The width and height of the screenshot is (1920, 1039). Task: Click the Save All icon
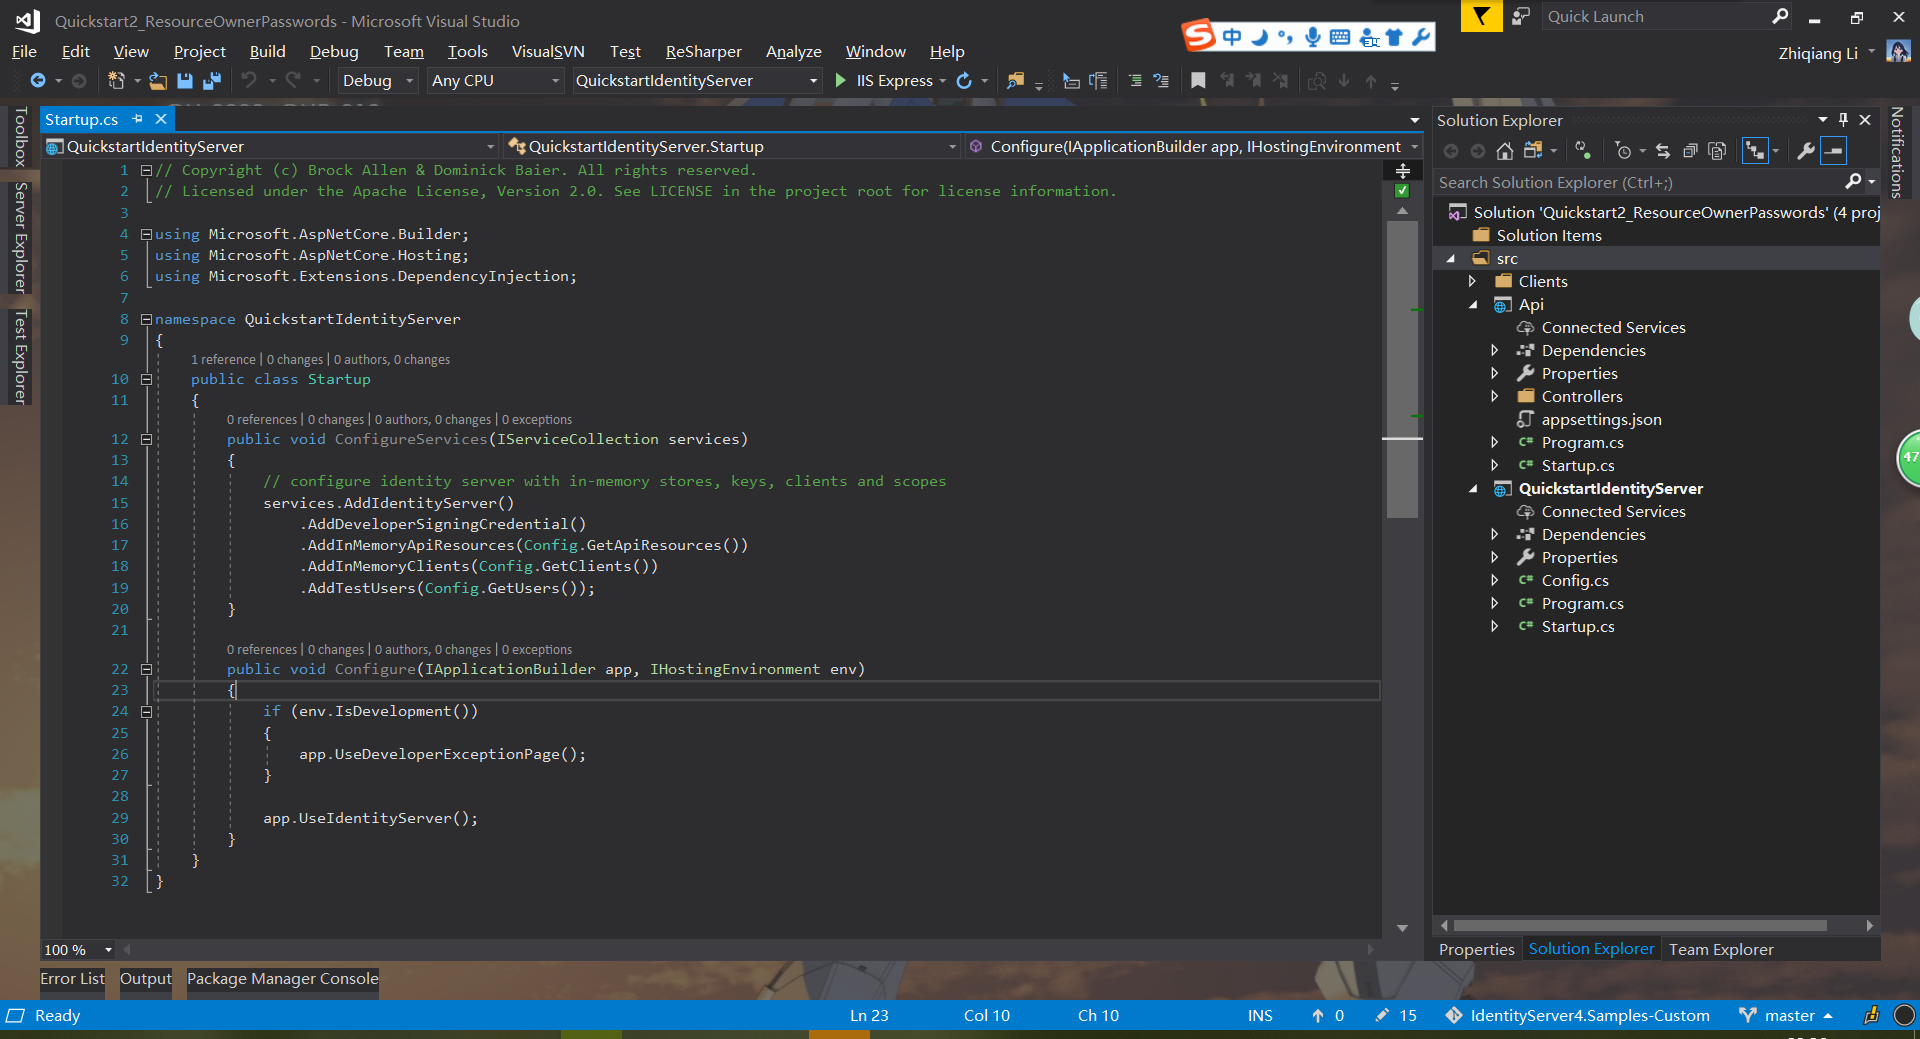(x=211, y=81)
